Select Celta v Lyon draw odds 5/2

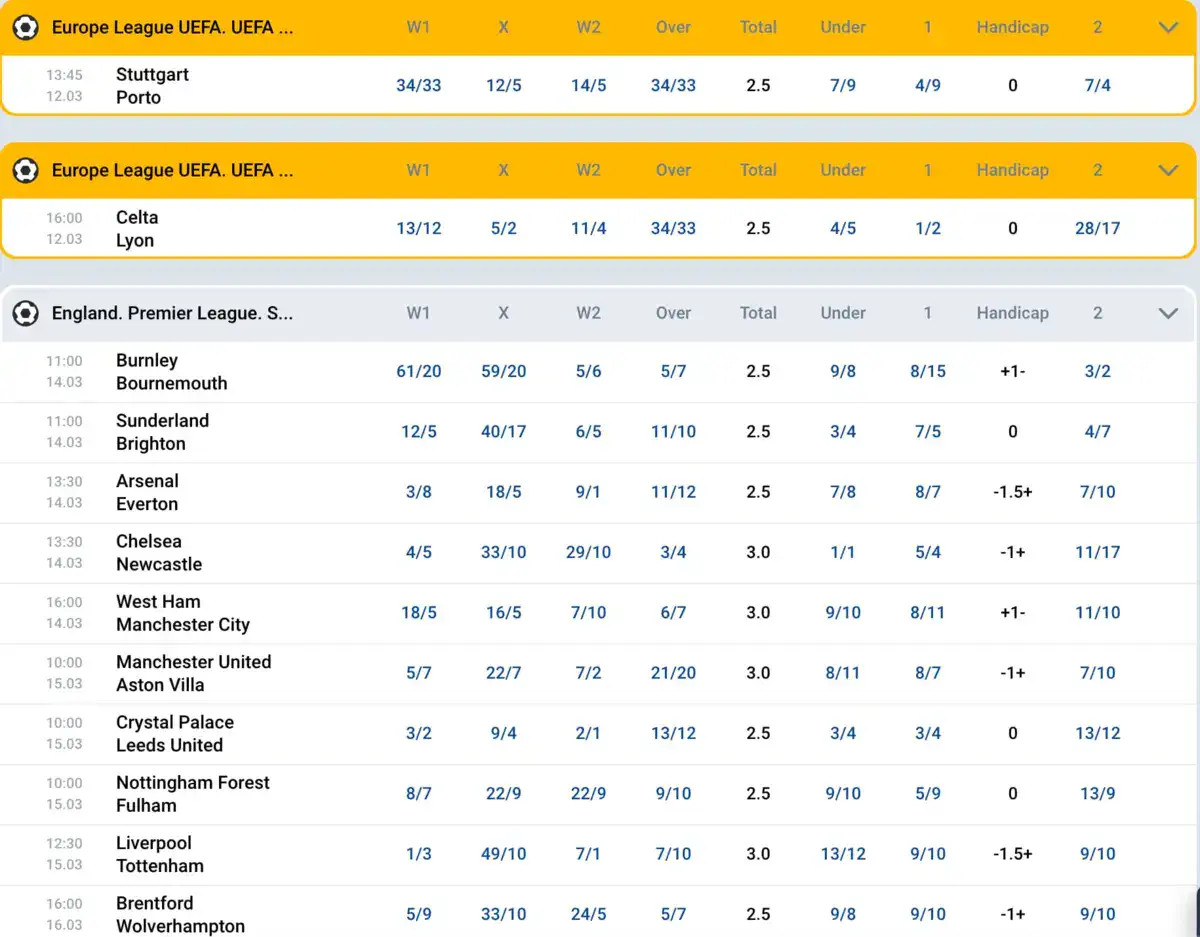click(x=503, y=228)
